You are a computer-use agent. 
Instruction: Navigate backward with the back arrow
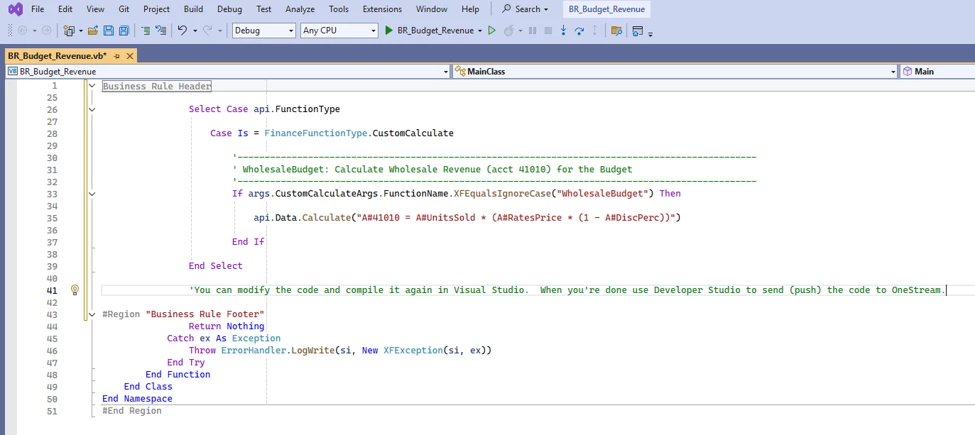click(23, 30)
